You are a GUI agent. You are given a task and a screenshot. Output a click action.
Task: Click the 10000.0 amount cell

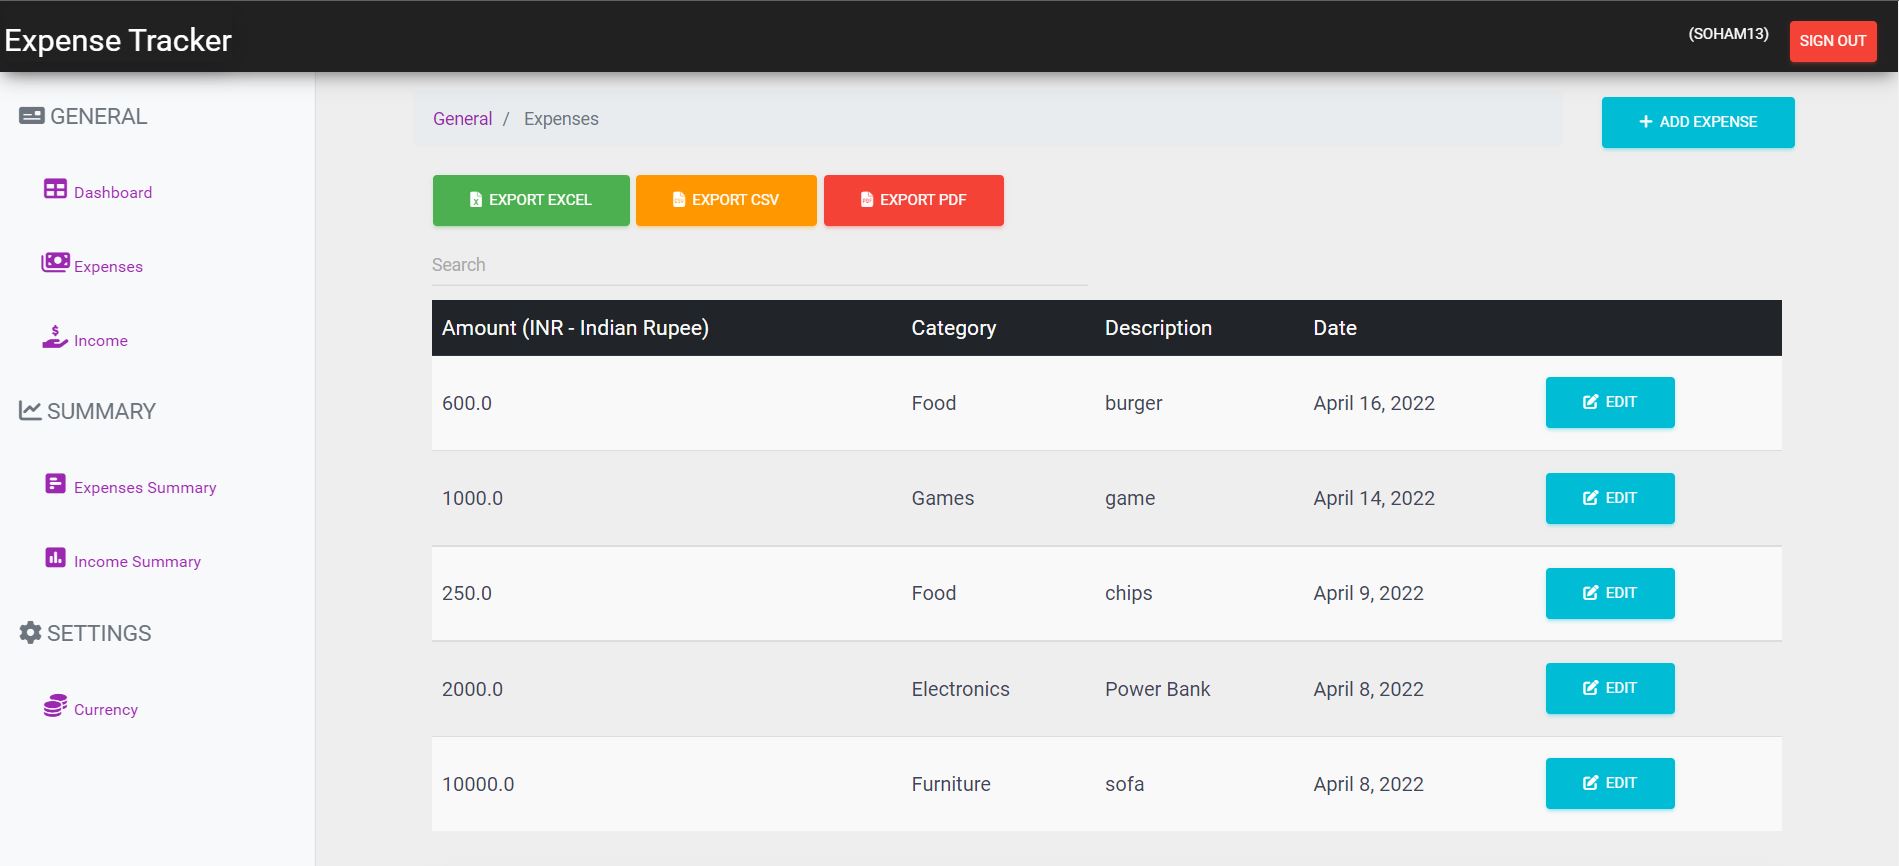(x=478, y=784)
